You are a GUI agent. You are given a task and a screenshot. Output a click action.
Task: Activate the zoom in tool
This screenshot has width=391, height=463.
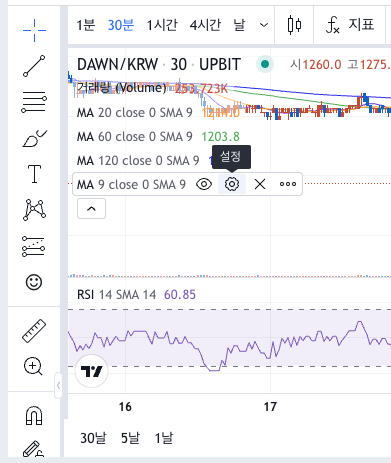click(x=33, y=366)
